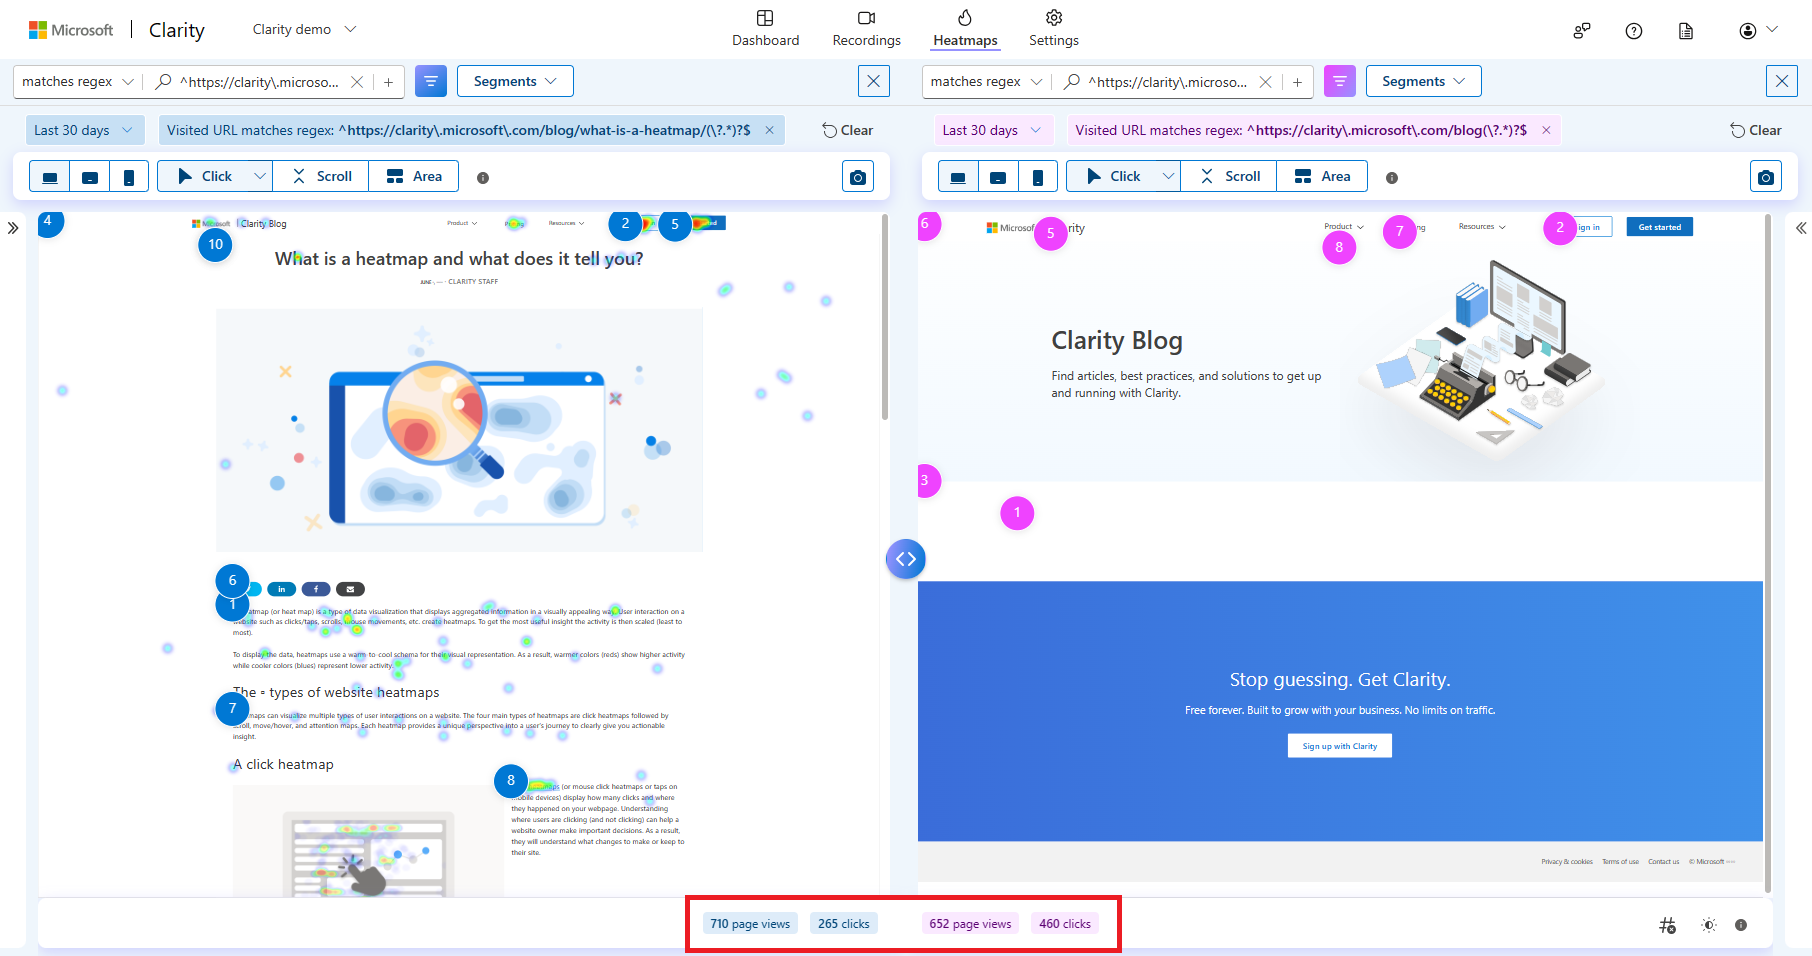
Task: Expand left pane matches regex dropdown
Action: (78, 82)
